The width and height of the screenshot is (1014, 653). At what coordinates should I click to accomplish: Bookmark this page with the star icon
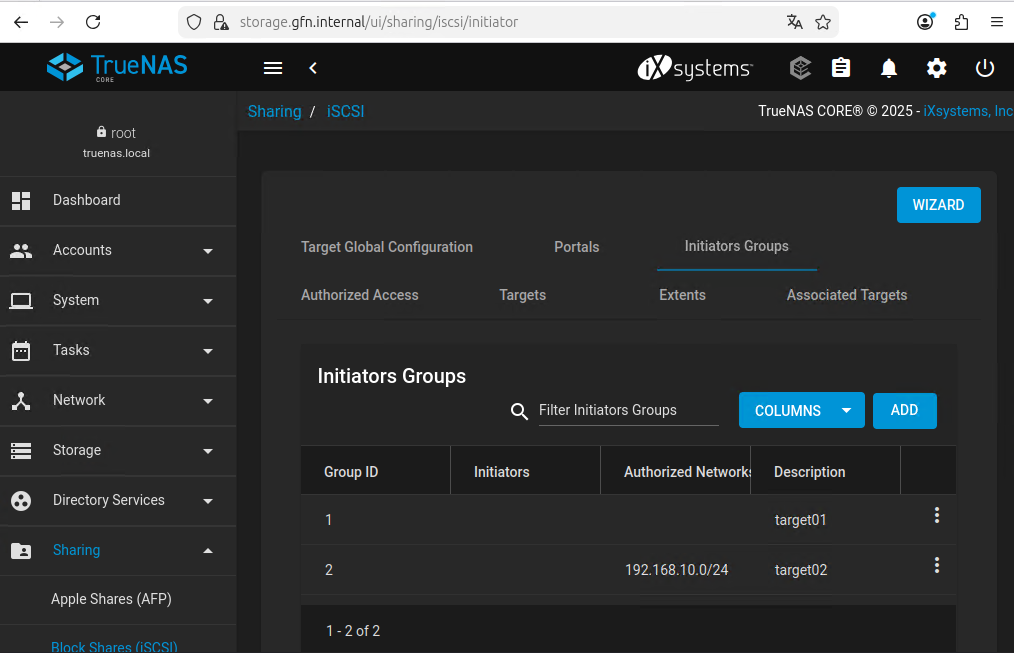[823, 22]
